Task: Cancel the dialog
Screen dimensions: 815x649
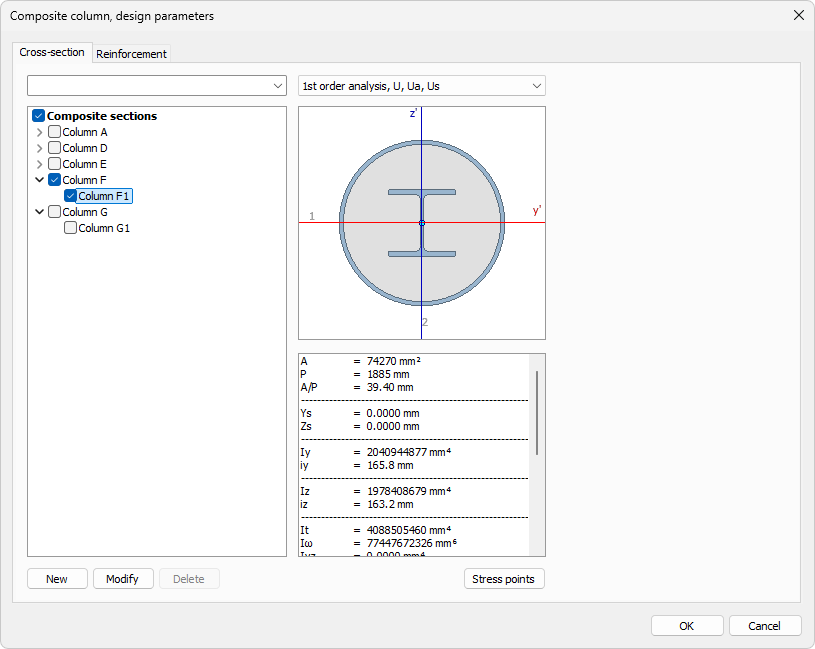Action: [765, 626]
